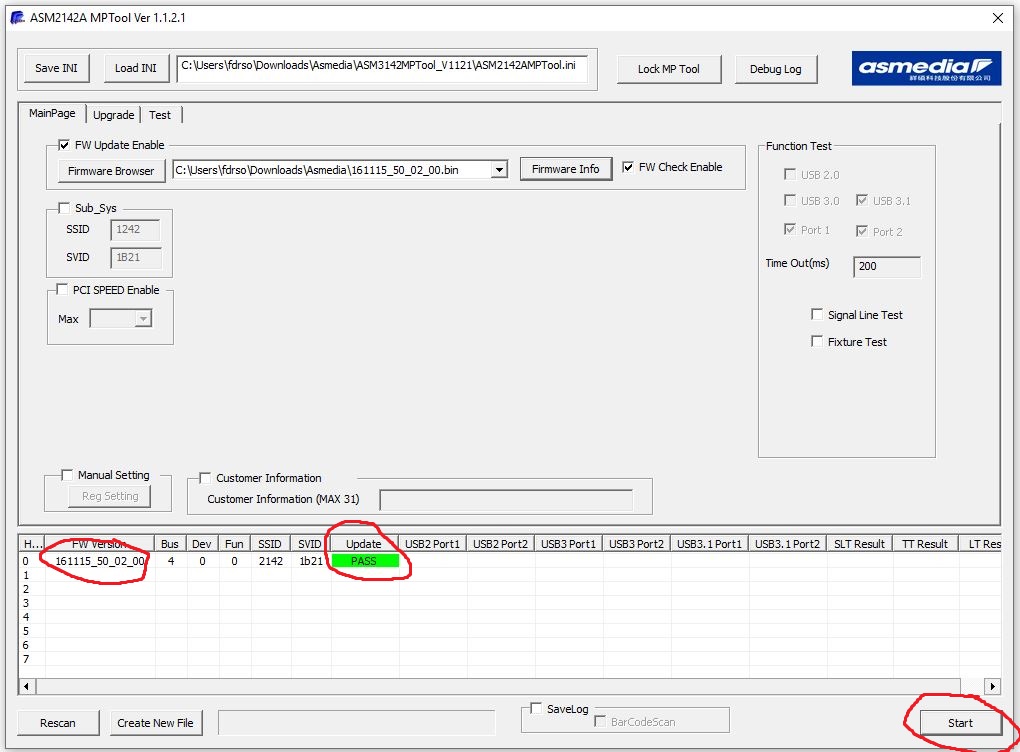Viewport: 1020px width, 752px height.
Task: Toggle the Port 1 checkbox
Action: (x=790, y=230)
